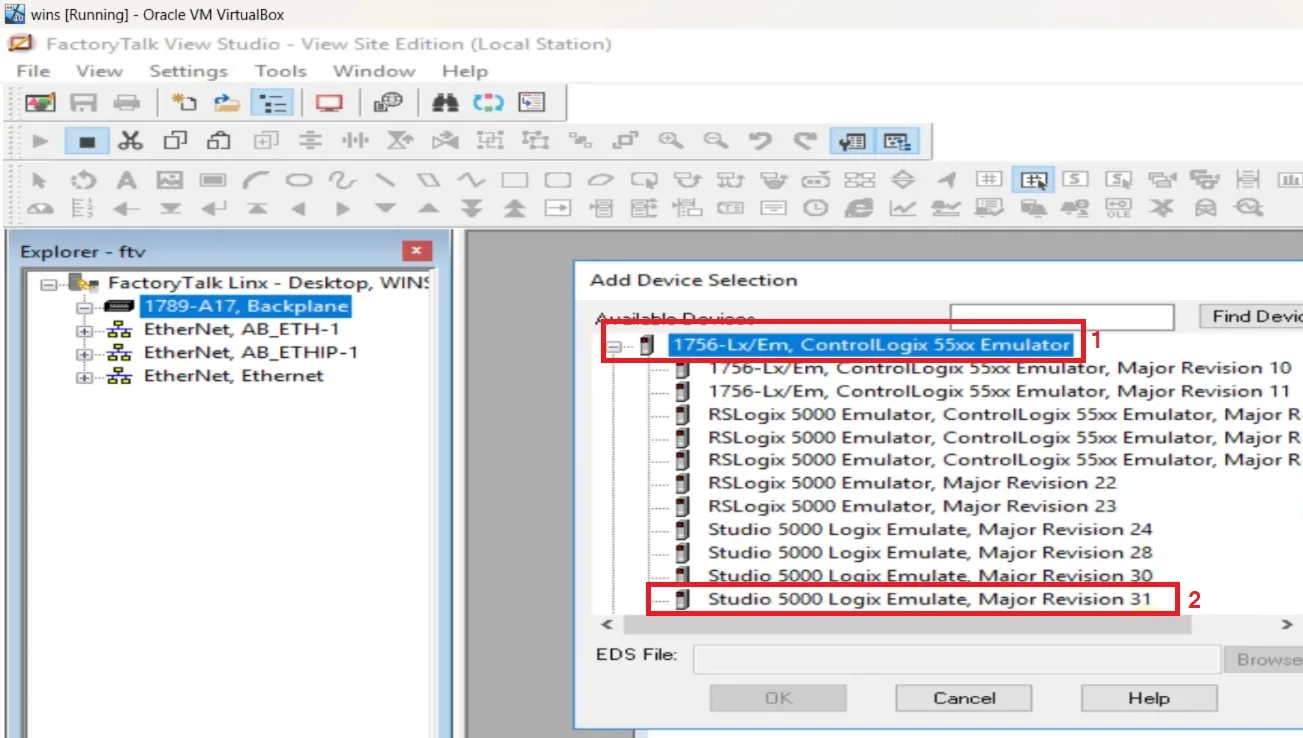Pick the Ellipse drawing tool
The height and width of the screenshot is (738, 1303).
[x=297, y=181]
